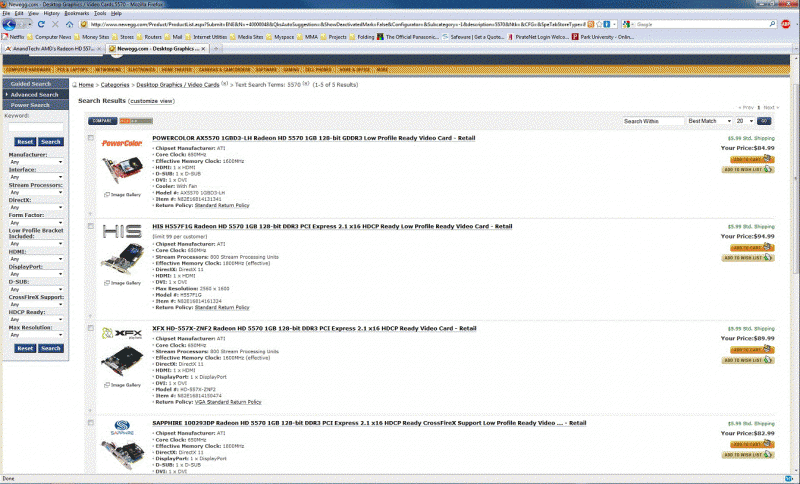Open the Money Sites bookmark folder

click(x=92, y=37)
